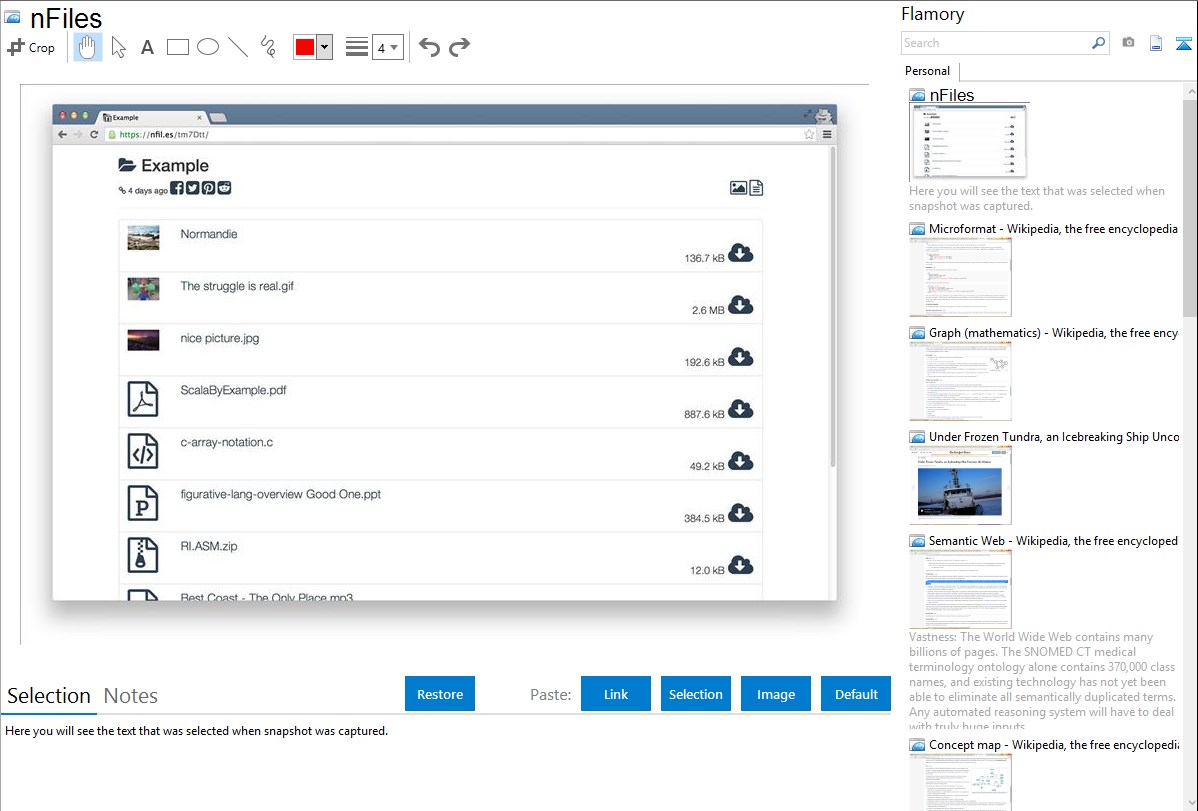Screen dimensions: 1198x811
Task: Click the magnifier search icon
Action: tap(1099, 43)
